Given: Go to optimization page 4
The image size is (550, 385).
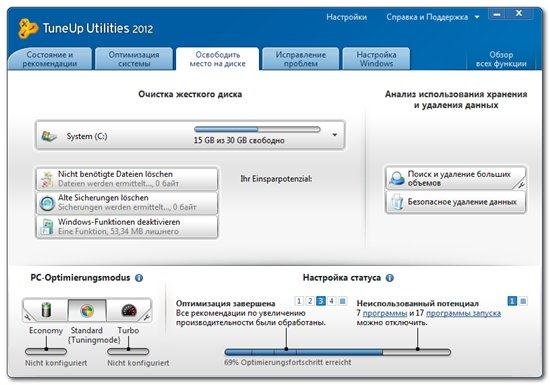Looking at the screenshot, I should [332, 301].
